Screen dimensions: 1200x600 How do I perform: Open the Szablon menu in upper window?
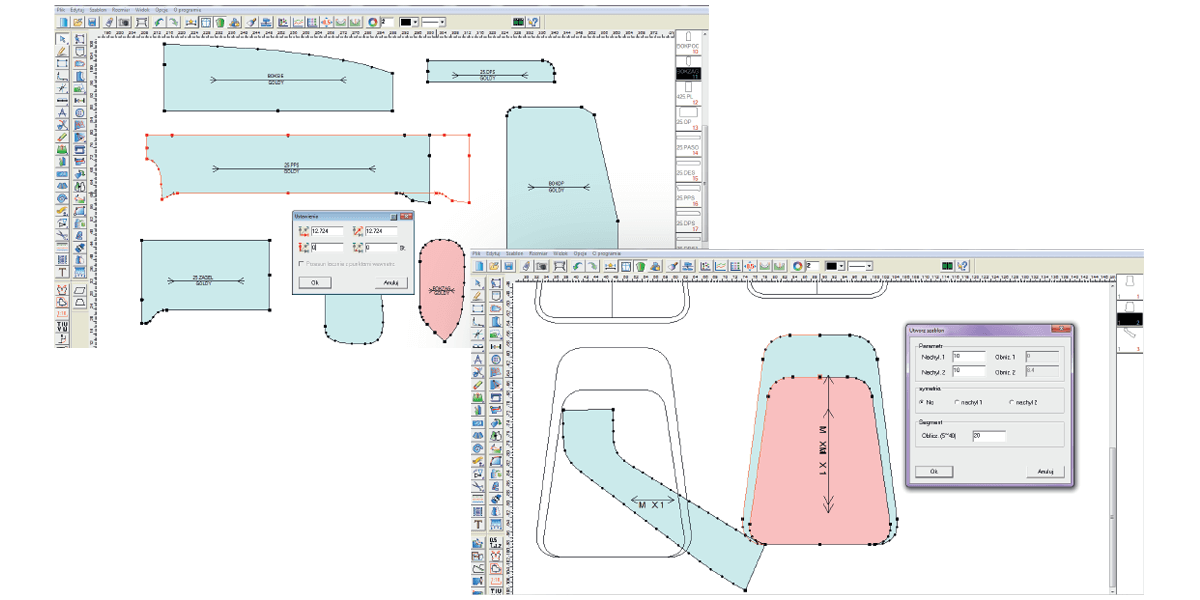(x=97, y=9)
